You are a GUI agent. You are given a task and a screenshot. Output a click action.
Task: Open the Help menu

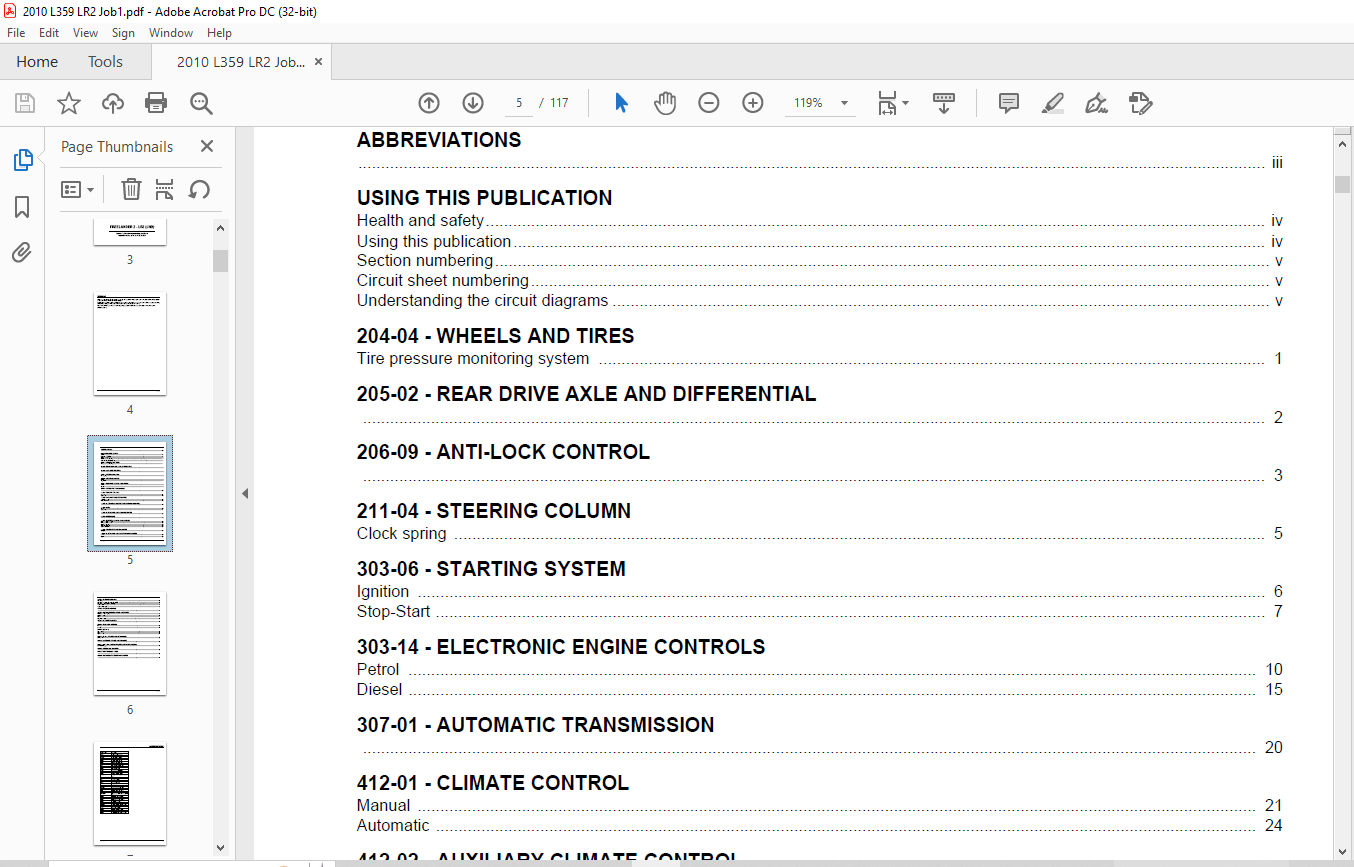pyautogui.click(x=219, y=33)
